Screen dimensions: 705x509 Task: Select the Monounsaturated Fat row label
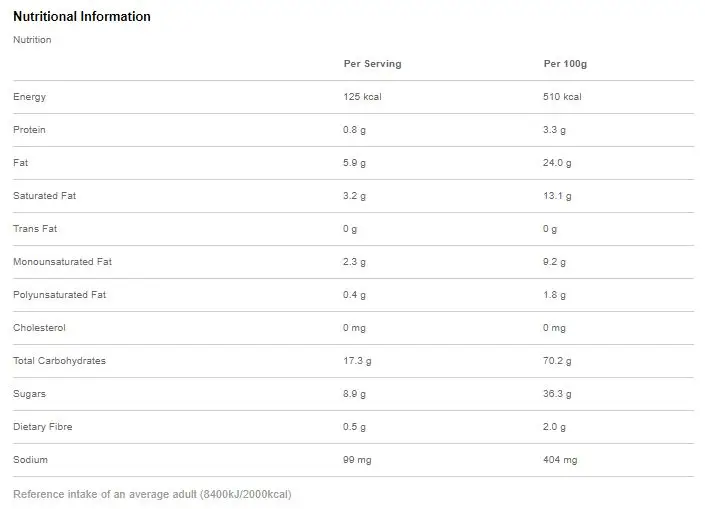click(x=61, y=262)
